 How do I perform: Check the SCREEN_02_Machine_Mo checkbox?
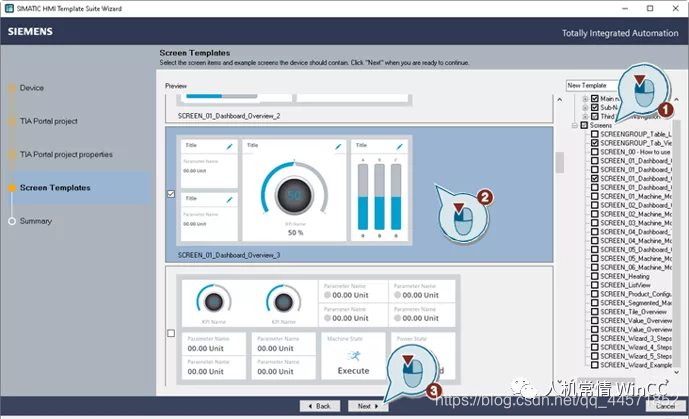[x=595, y=214]
